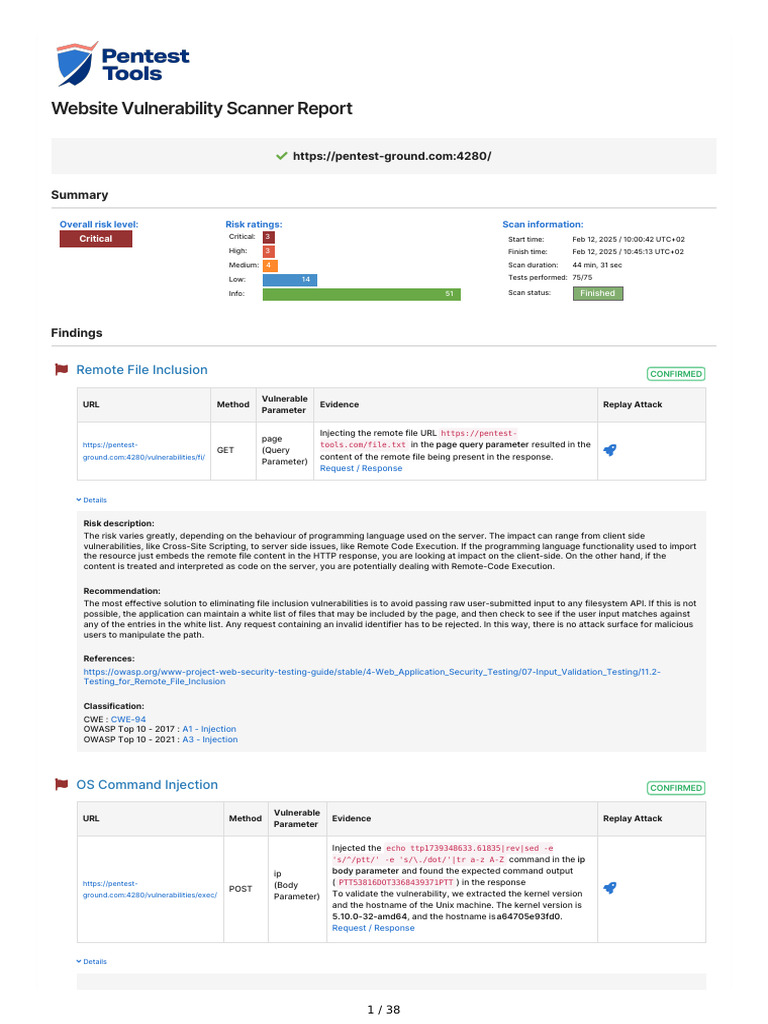768x1024 pixels.
Task: Click the High risk bar showing 3
Action: 268,251
